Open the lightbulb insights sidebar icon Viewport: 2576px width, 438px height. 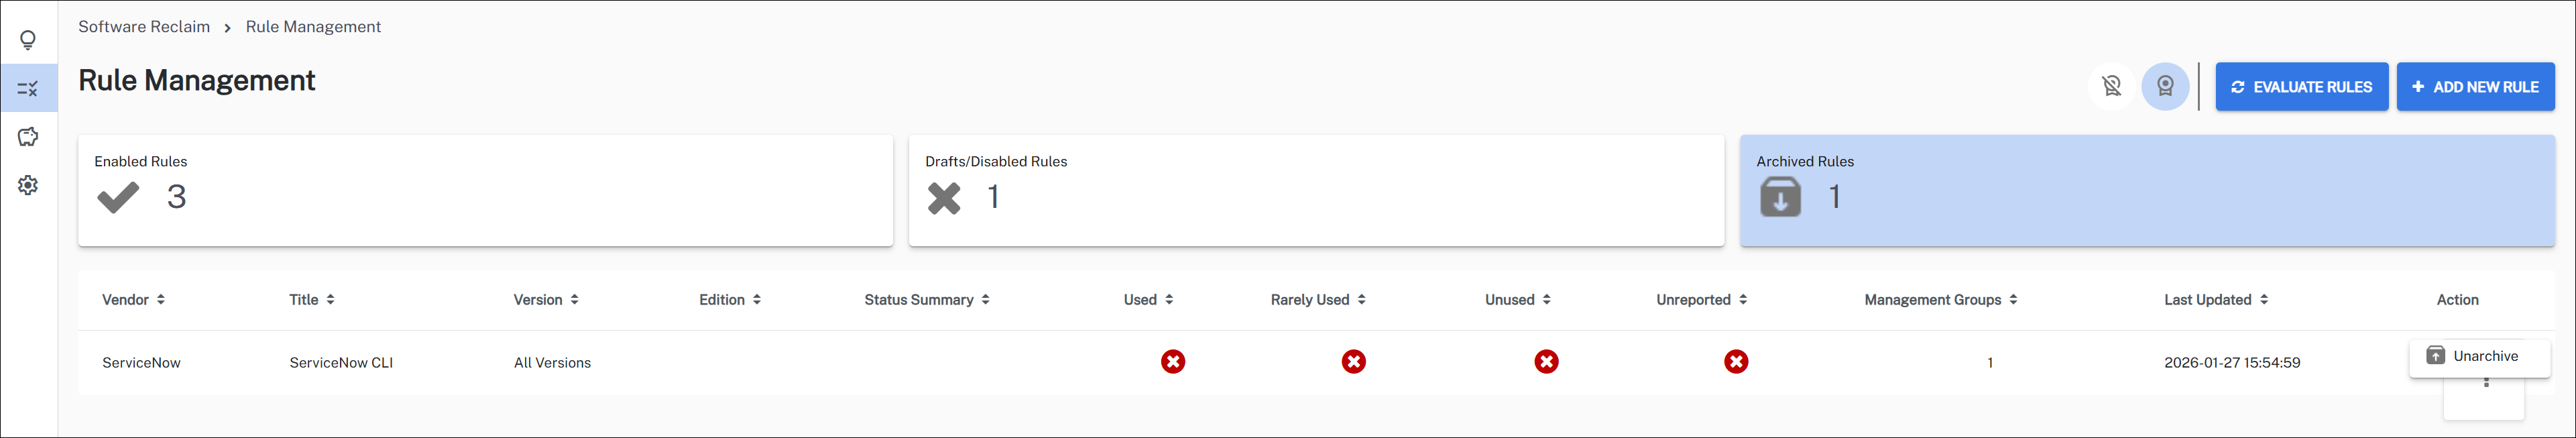click(x=28, y=39)
